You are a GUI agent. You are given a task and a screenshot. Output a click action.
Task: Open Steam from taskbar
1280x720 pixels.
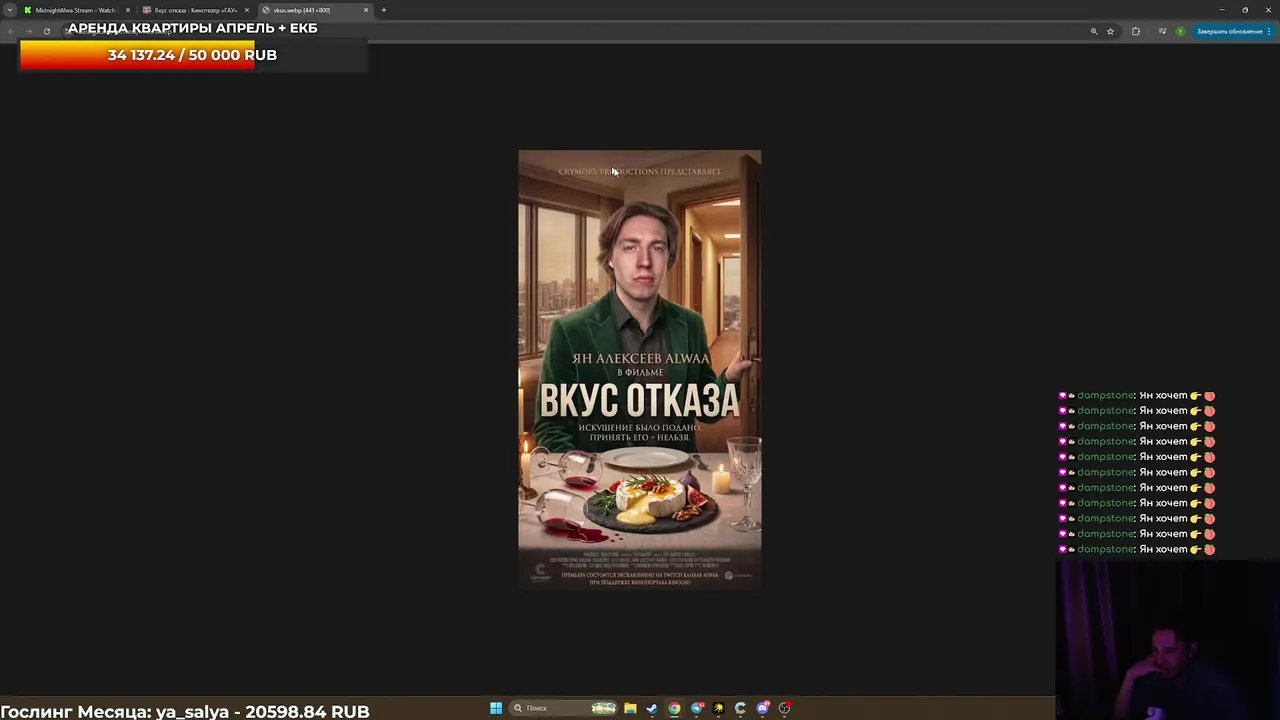(x=652, y=708)
